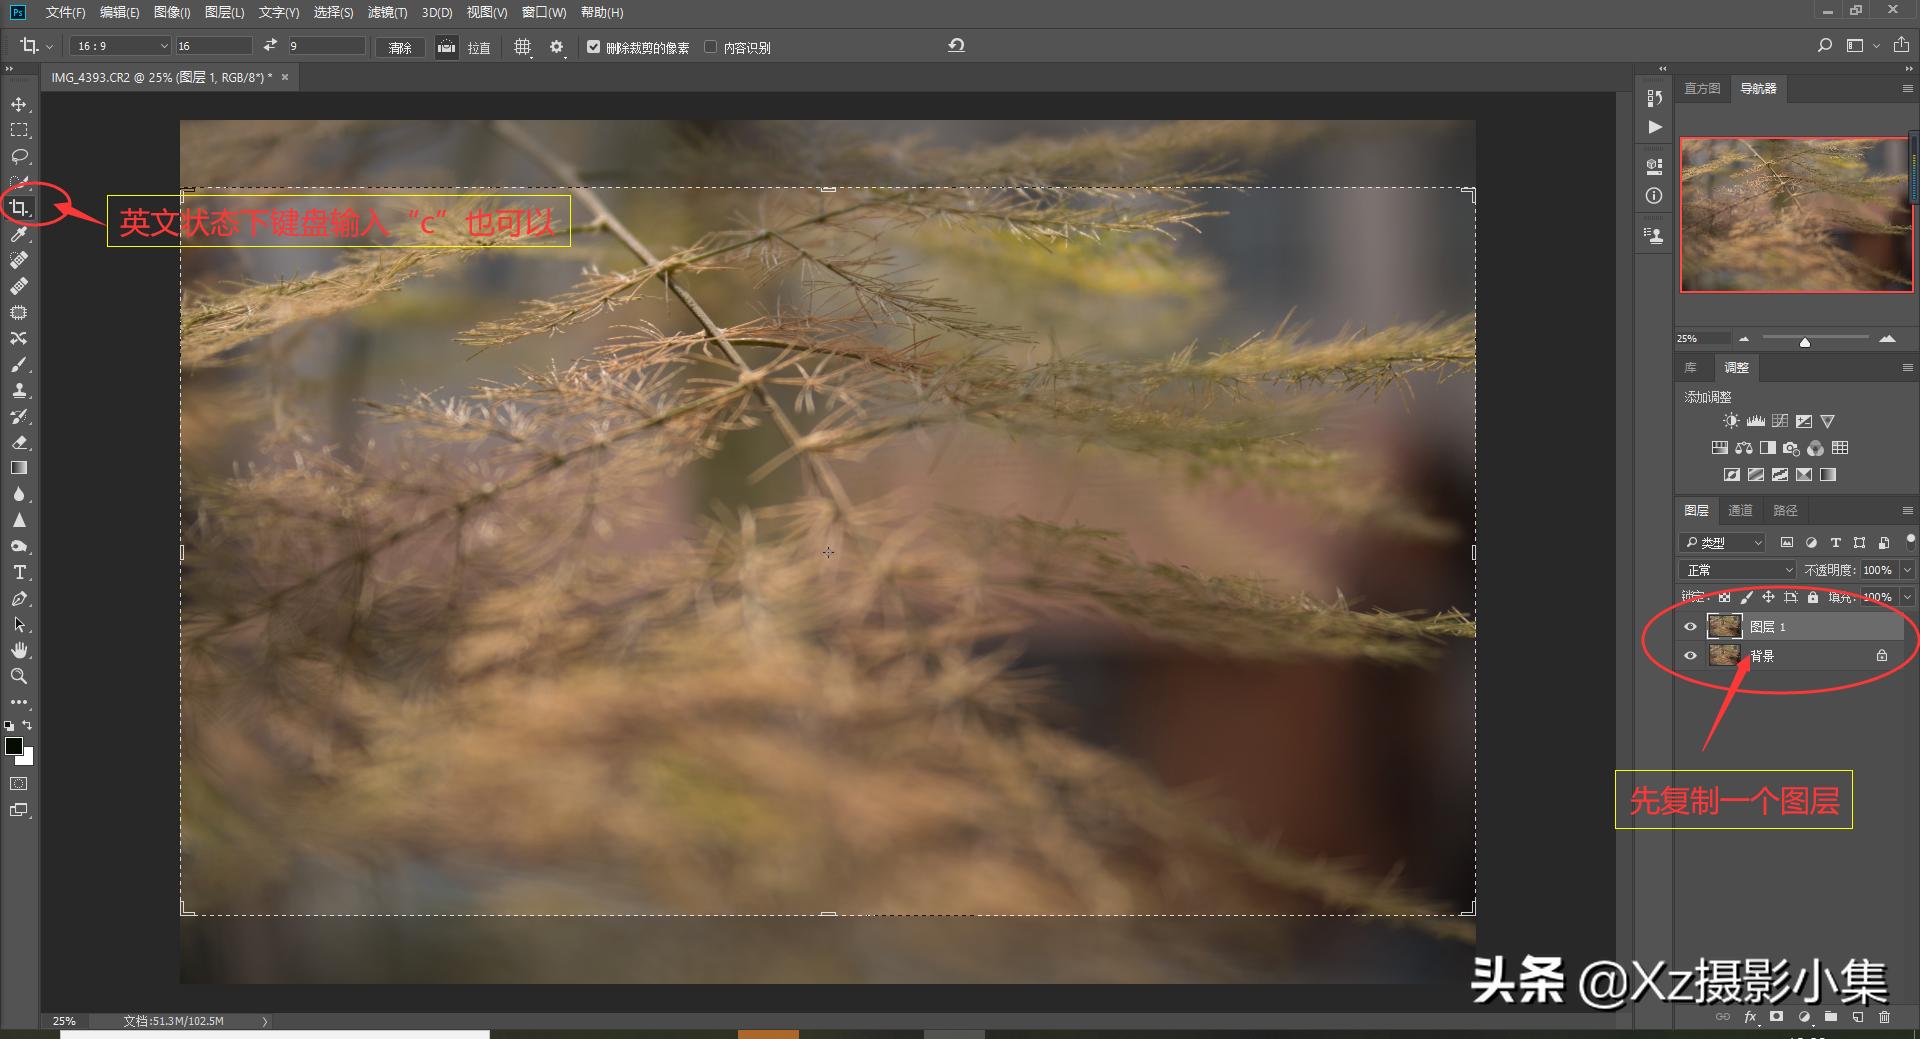This screenshot has width=1920, height=1039.
Task: Select the Crop tool in the toolbox
Action: tap(19, 208)
